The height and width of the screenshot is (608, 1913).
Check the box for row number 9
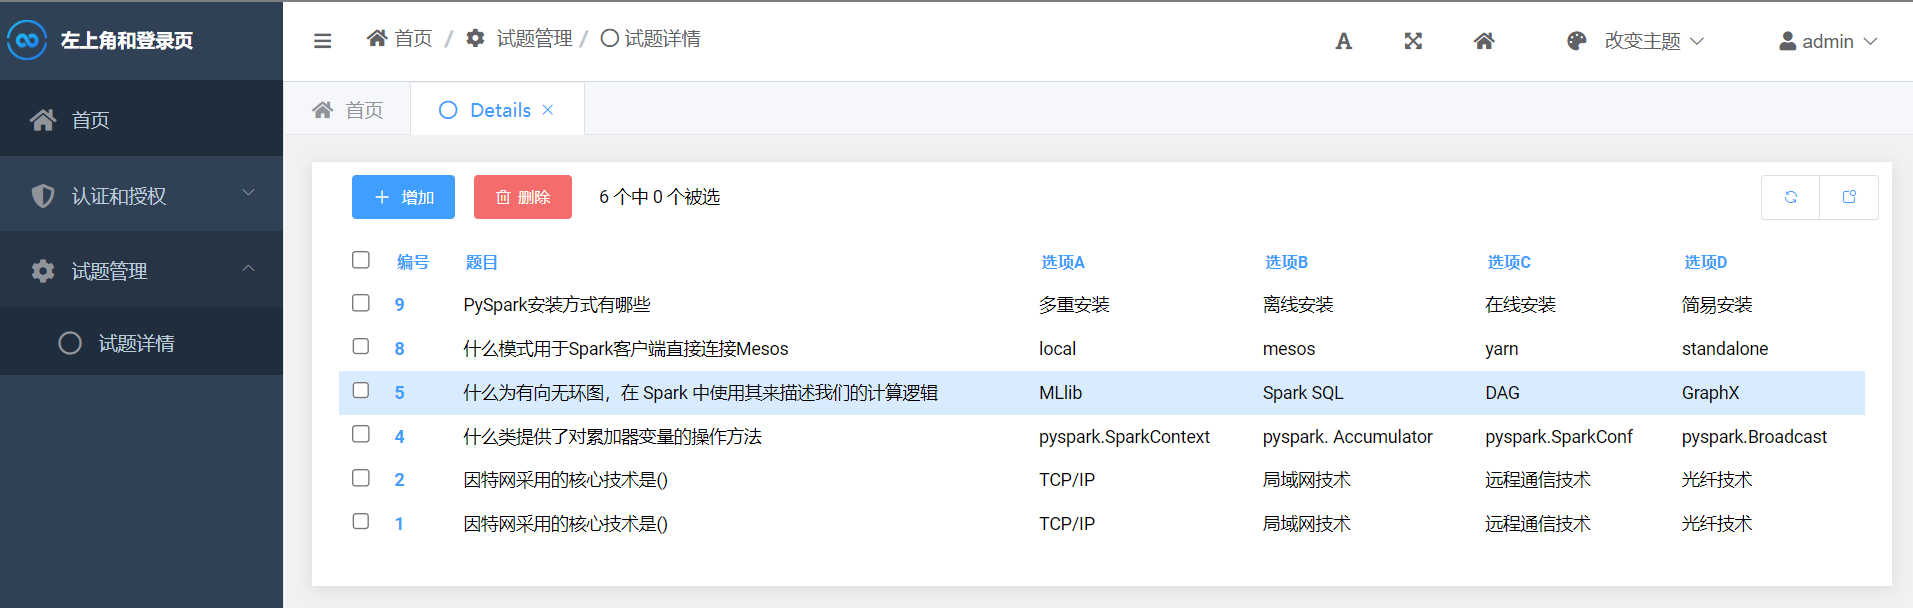coord(361,303)
